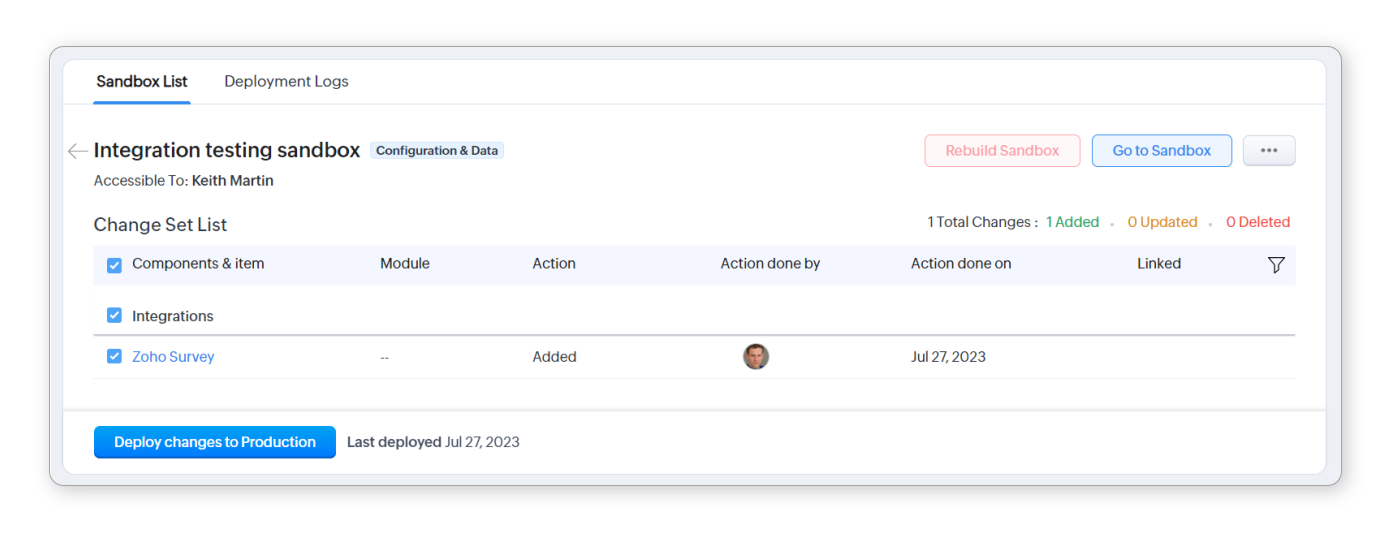Open the Deployment Logs tab

point(286,82)
